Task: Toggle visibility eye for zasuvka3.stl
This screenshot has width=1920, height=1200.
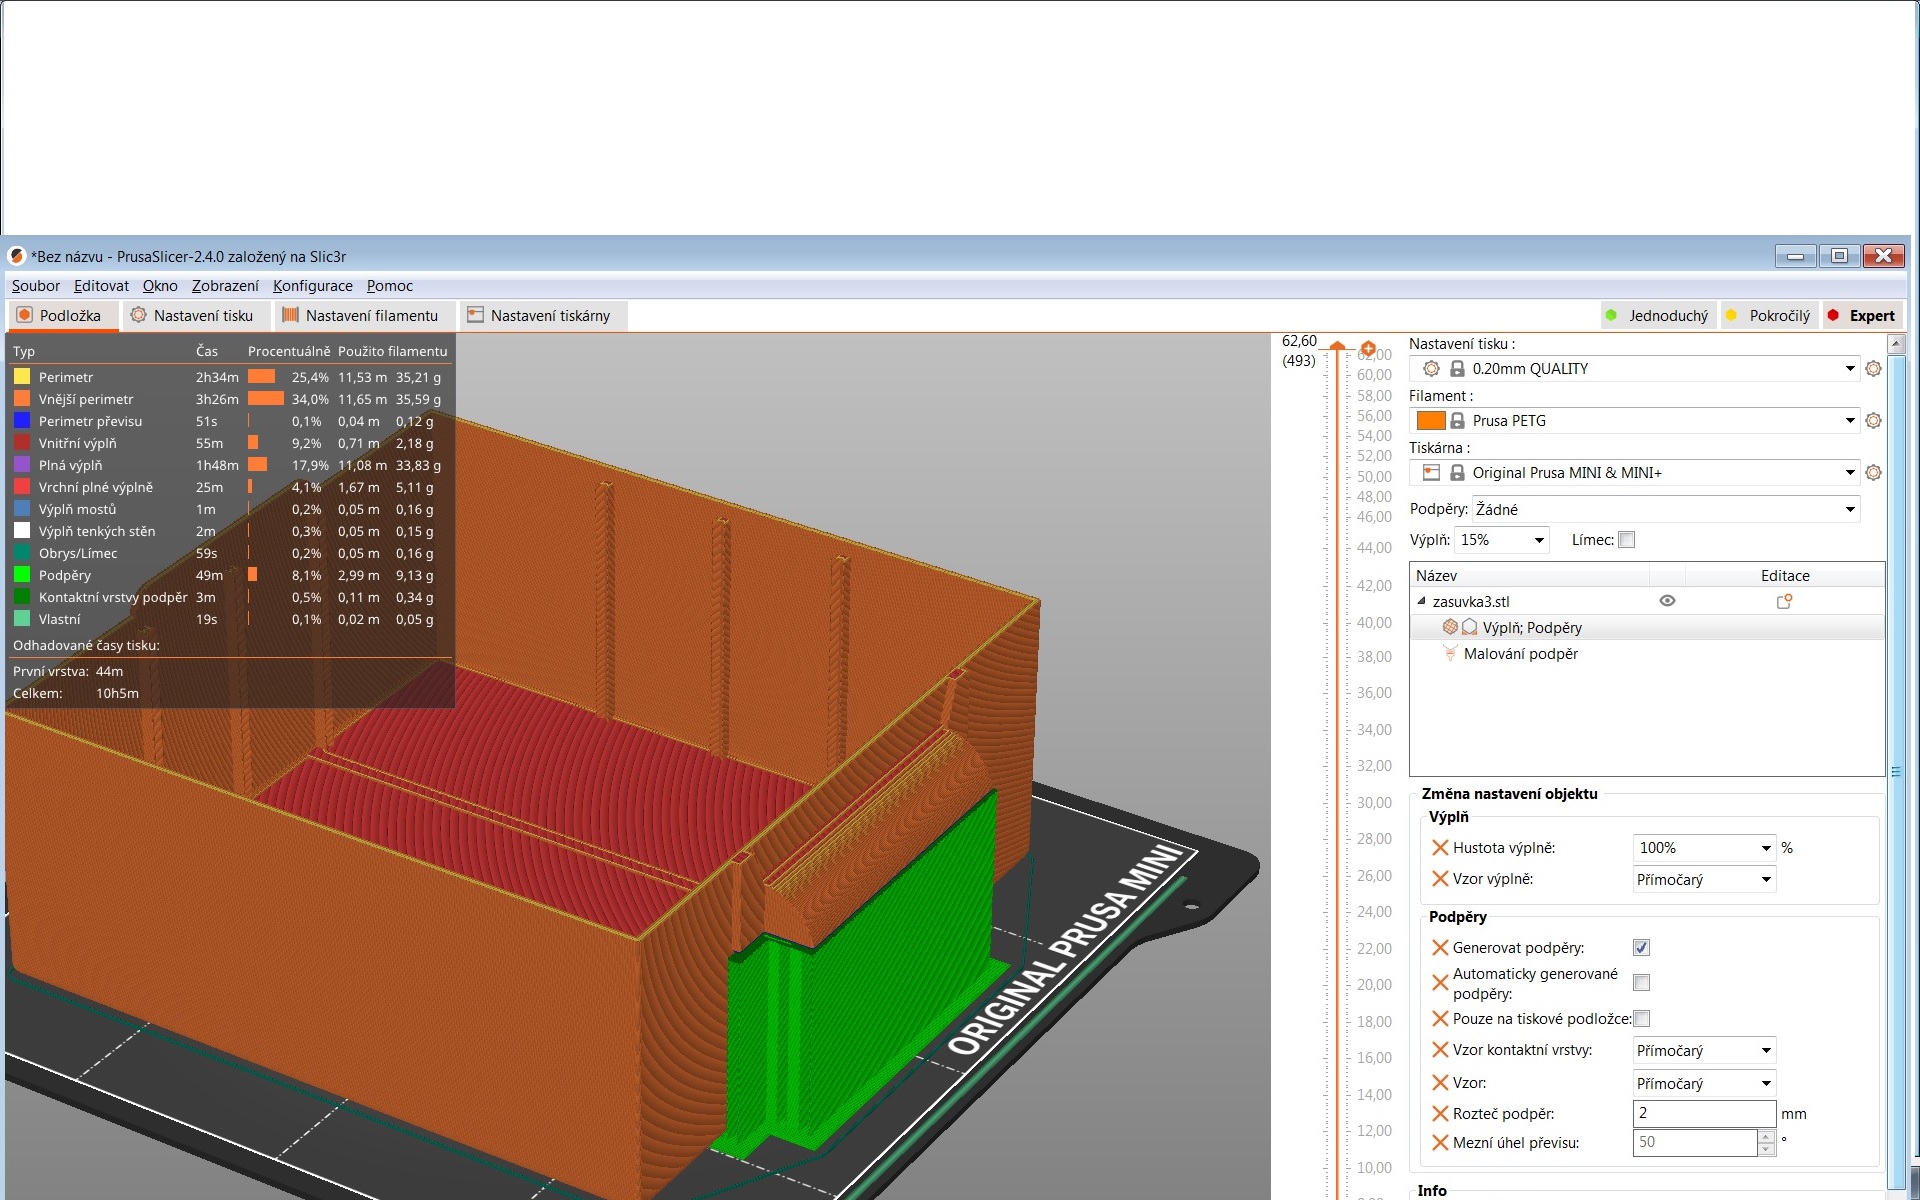Action: pyautogui.click(x=1667, y=601)
